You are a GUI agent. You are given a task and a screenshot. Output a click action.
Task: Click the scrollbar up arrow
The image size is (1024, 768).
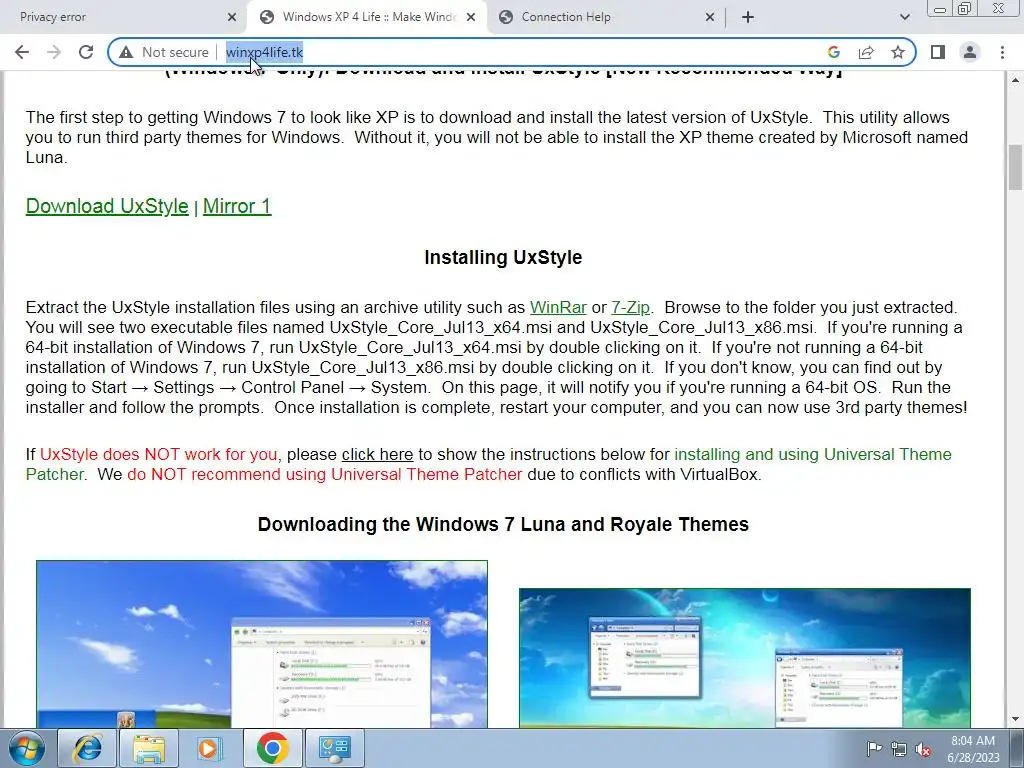coord(1015,80)
